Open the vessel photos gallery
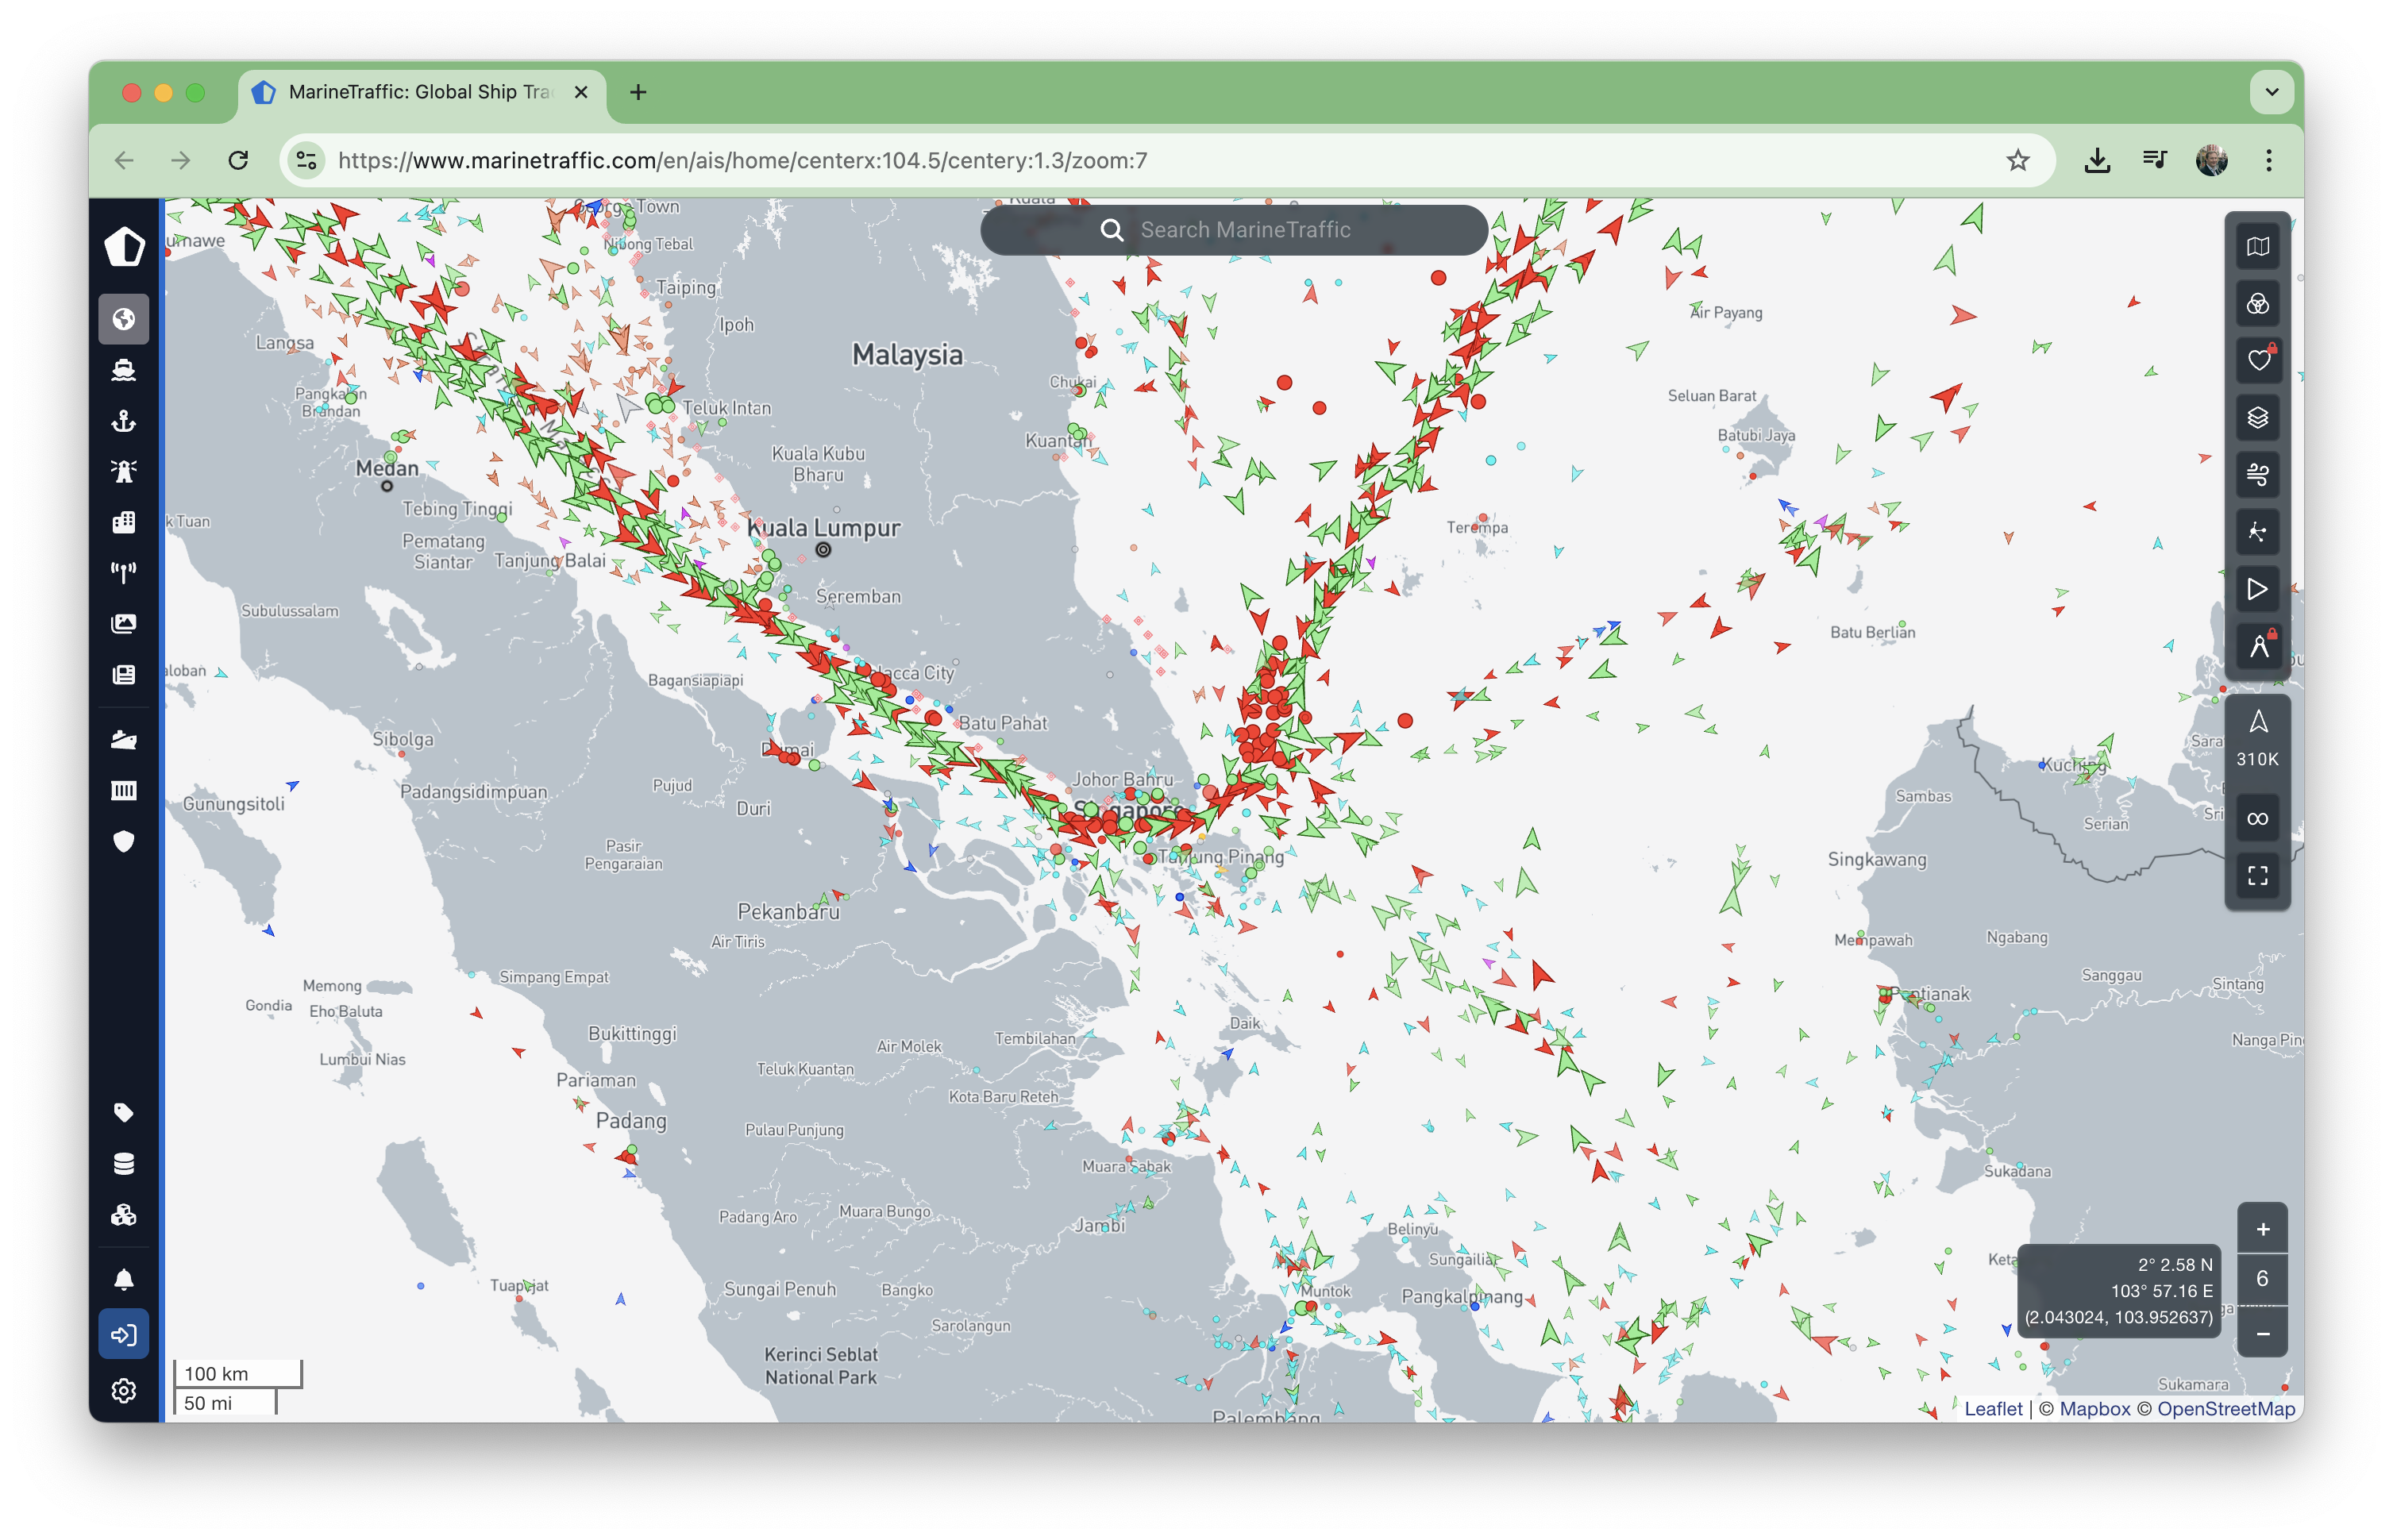The image size is (2393, 1540). coord(124,622)
